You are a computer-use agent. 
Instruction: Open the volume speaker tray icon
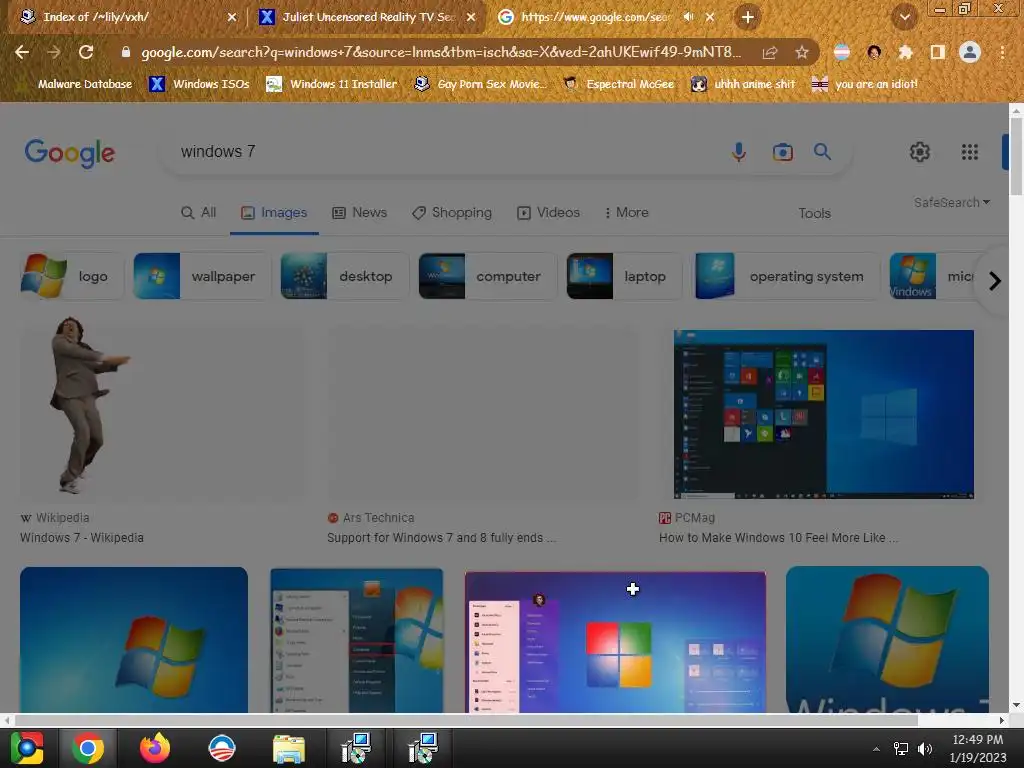coord(925,749)
